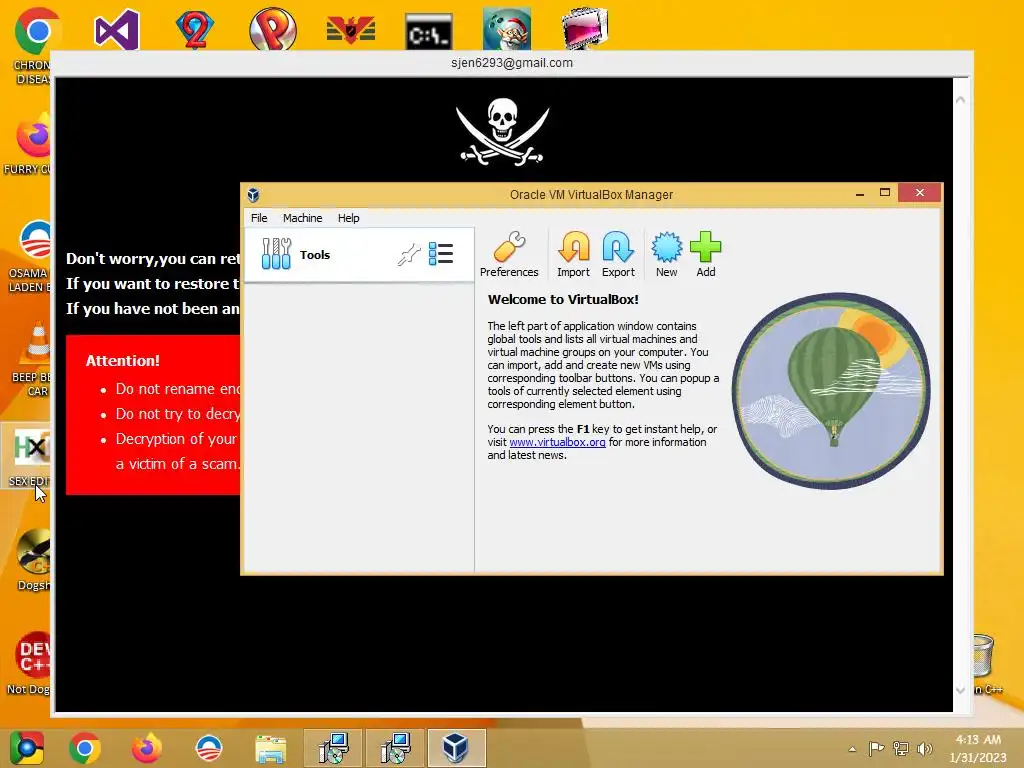Click scrollbar down arrow in ransom window
Viewport: 1024px width, 768px height.
tap(960, 690)
